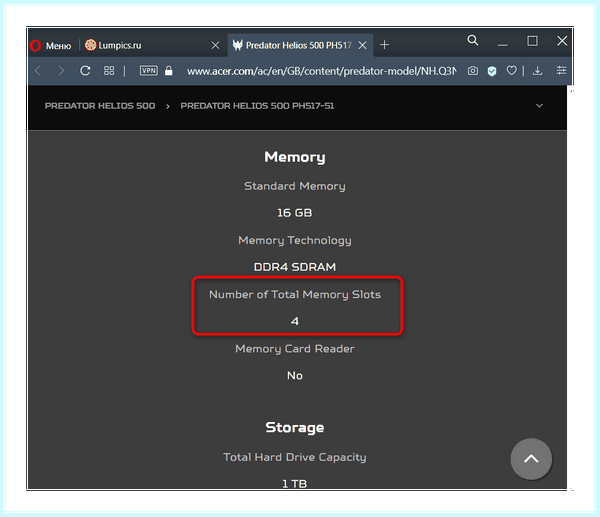
Task: Click the DDR4 SDRAM value
Action: coord(295,267)
